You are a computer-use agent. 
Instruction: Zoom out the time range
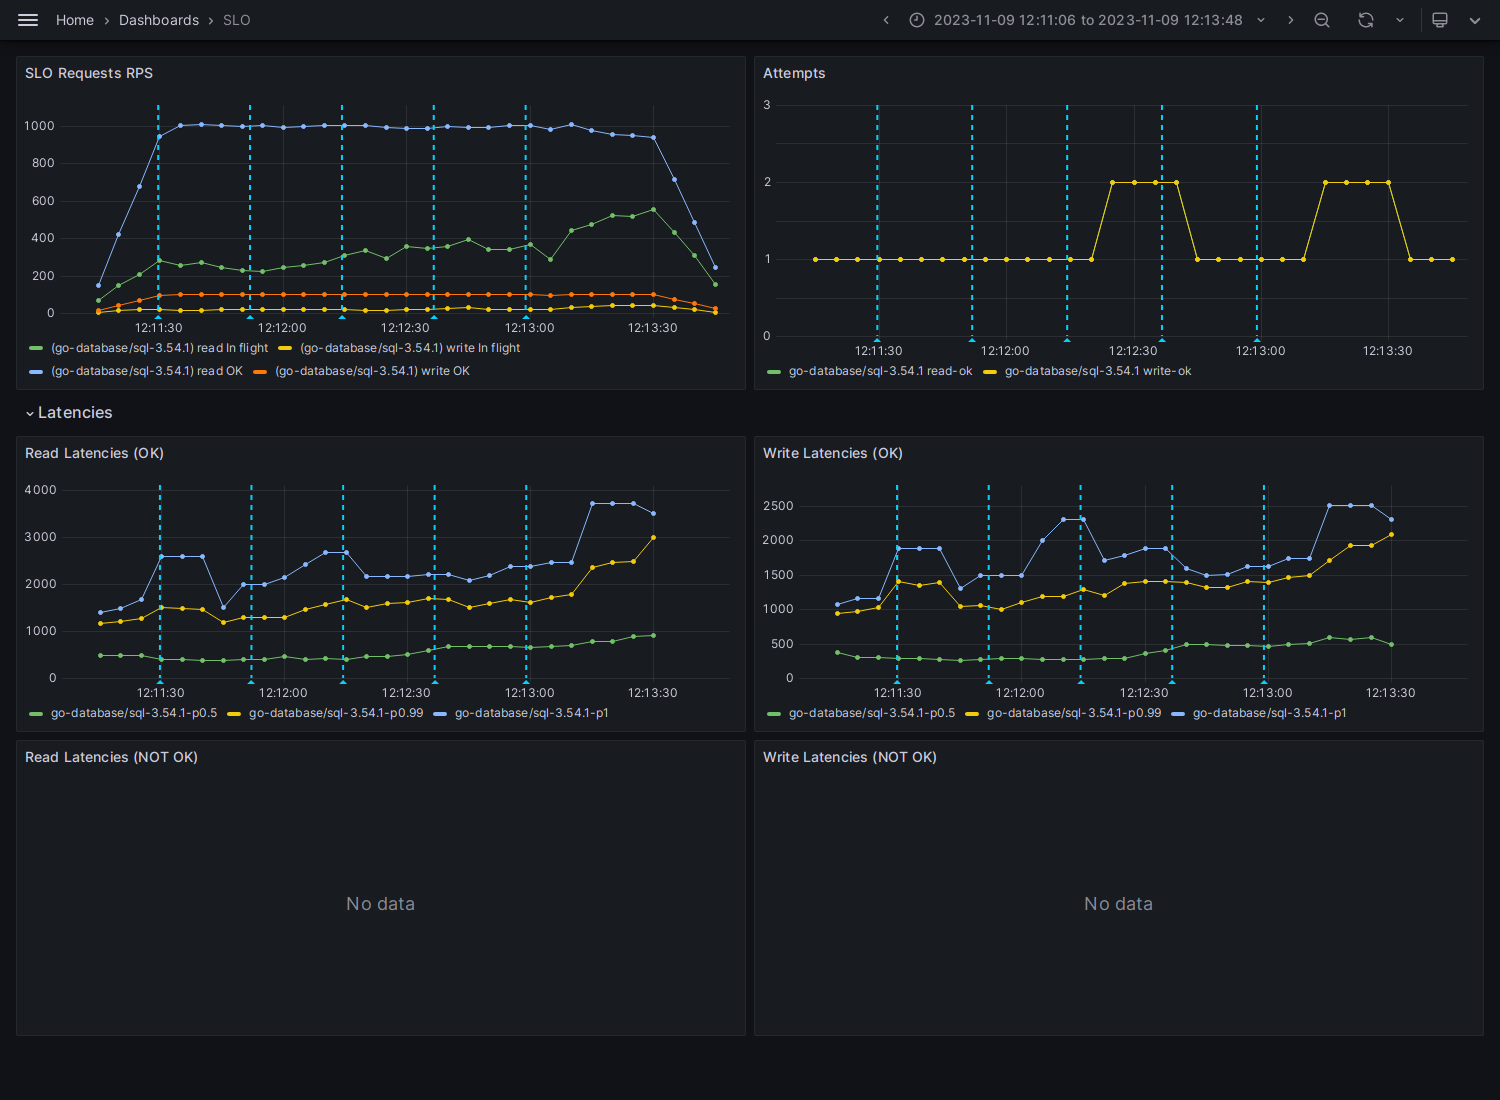(x=1322, y=20)
